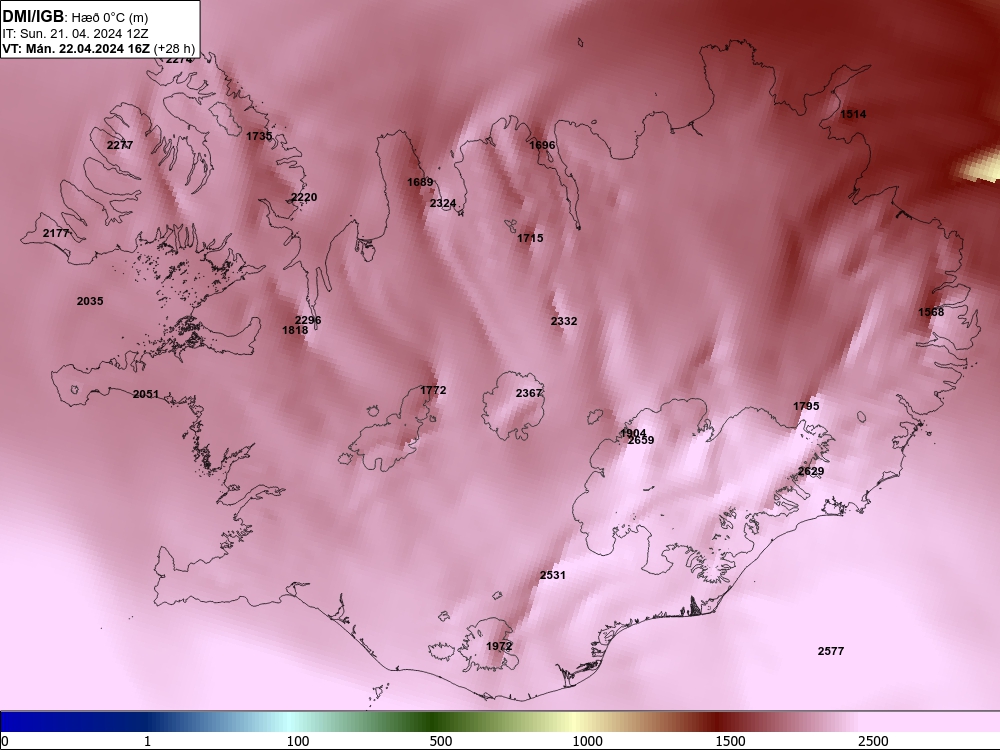Click the value 1735 on the map

click(259, 136)
